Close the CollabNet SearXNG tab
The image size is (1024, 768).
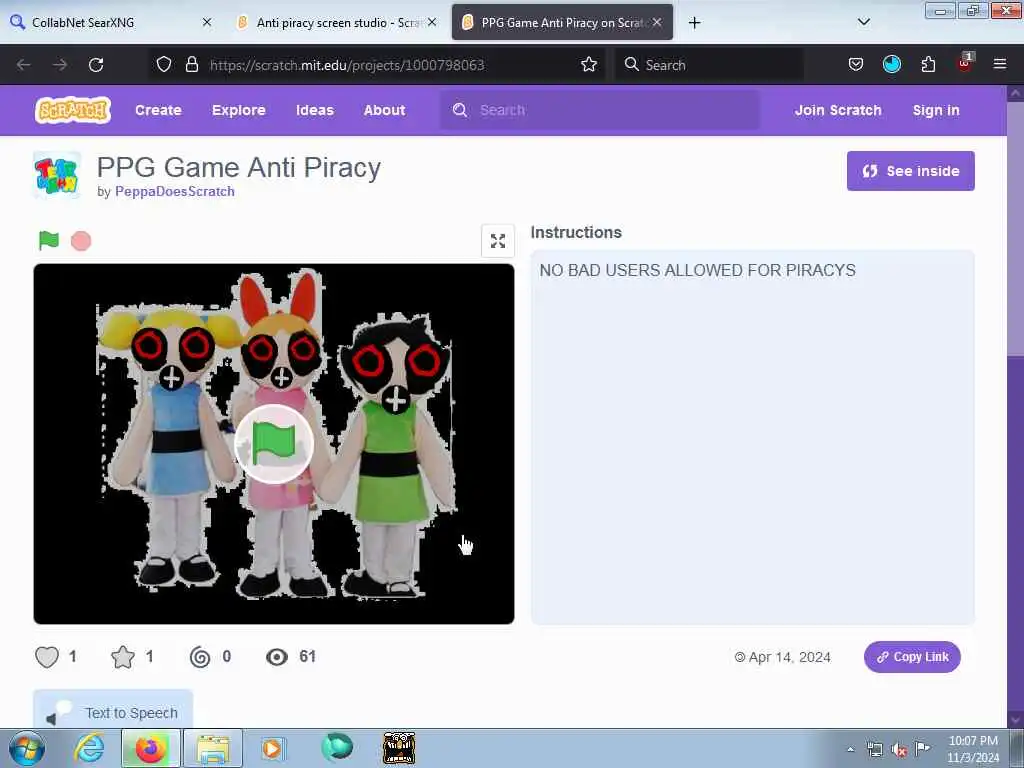206,22
